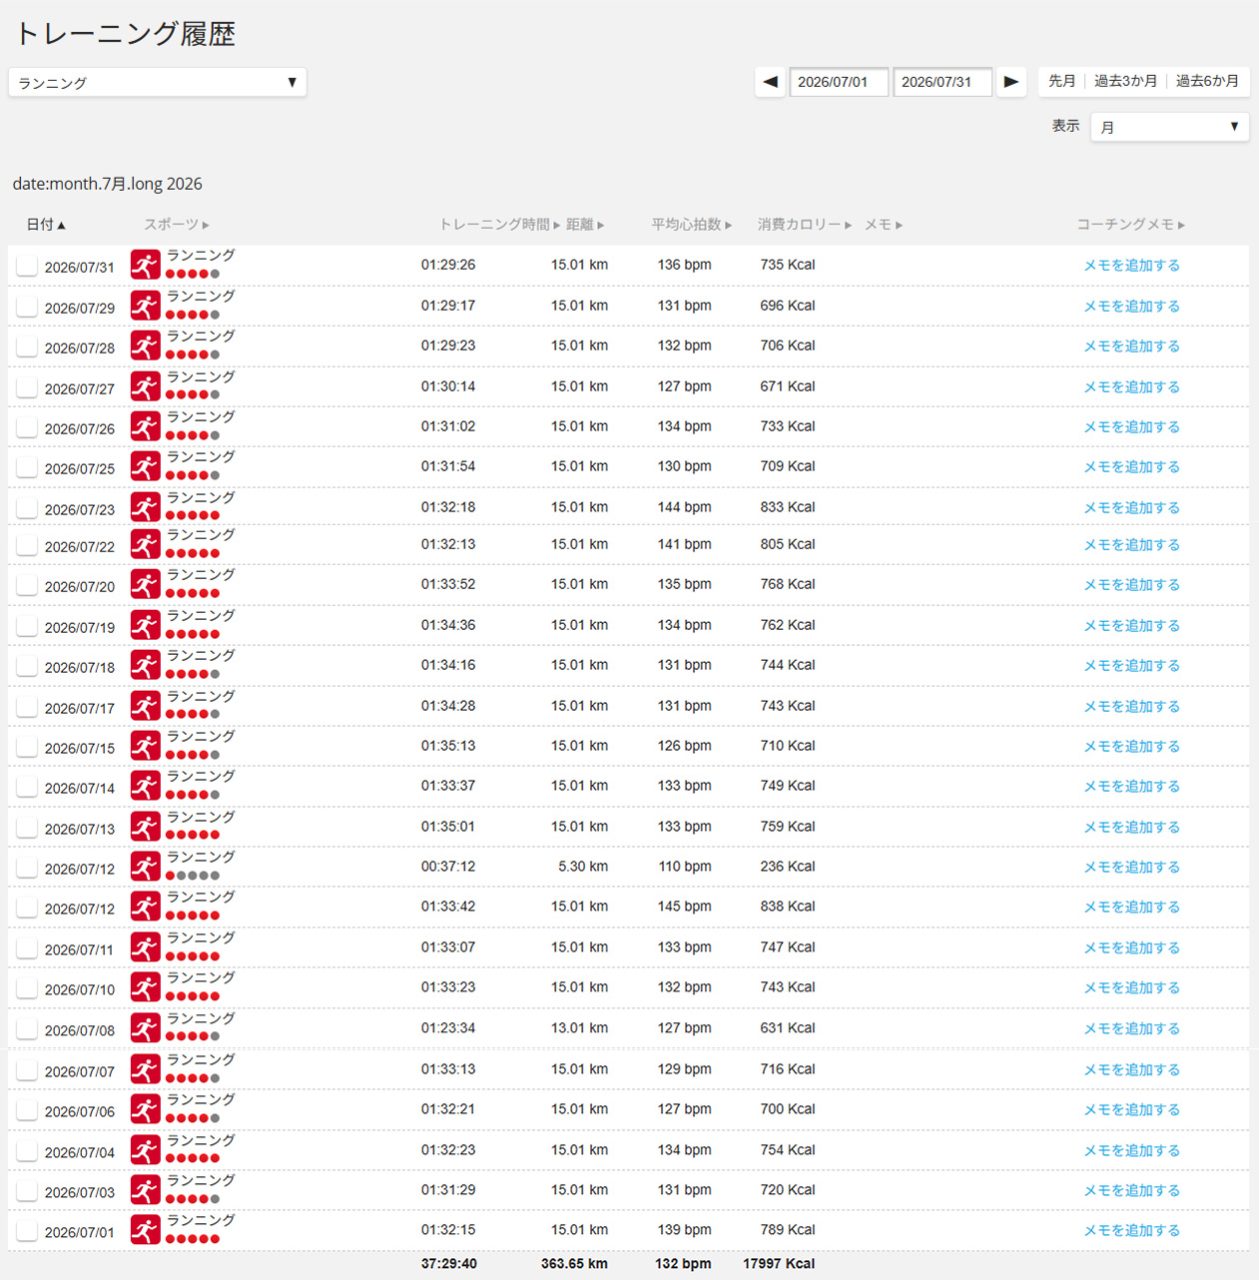Open the 表示 period dropdown set to 月
1259x1280 pixels.
tap(1169, 127)
